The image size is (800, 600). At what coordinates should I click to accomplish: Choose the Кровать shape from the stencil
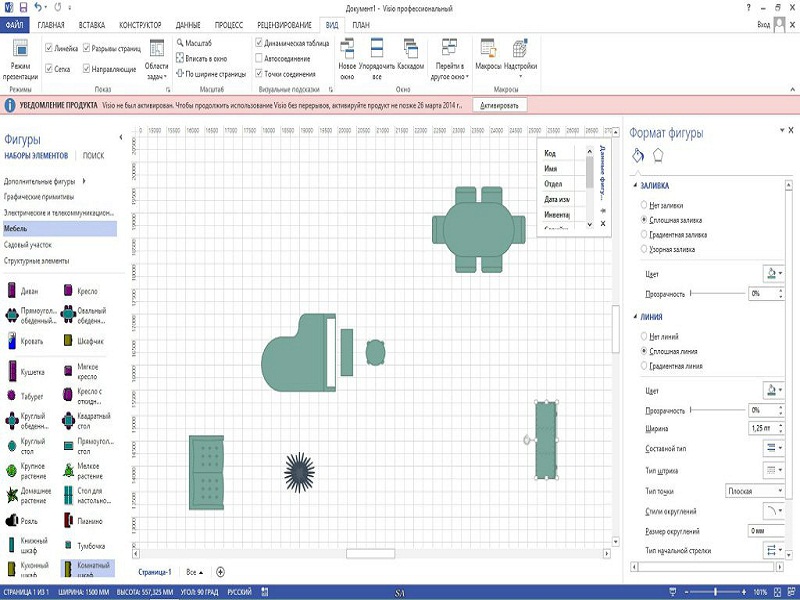click(x=13, y=342)
